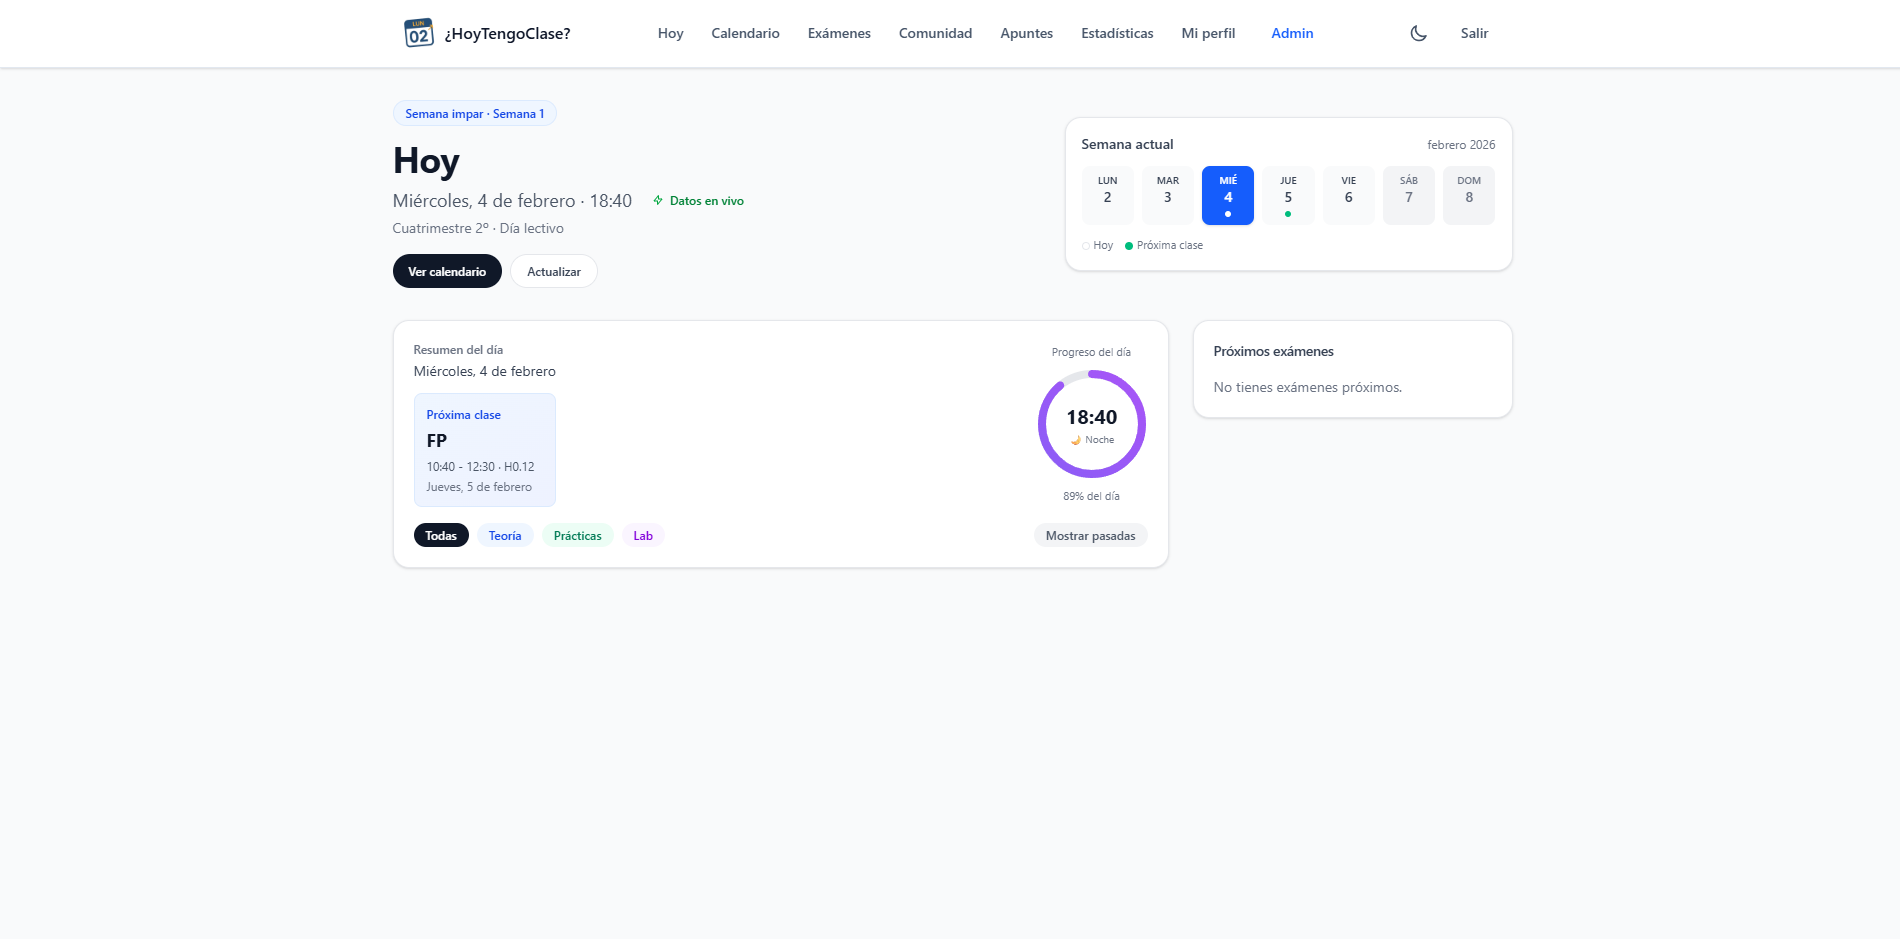1900x939 pixels.
Task: Open the Calendario menu item
Action: pyautogui.click(x=745, y=33)
